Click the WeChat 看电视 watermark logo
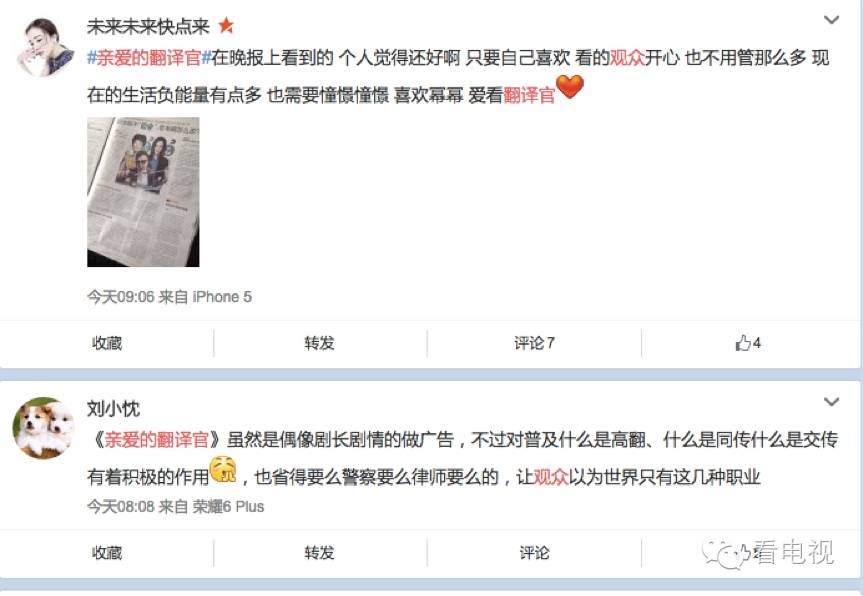The height and width of the screenshot is (596, 863). click(x=769, y=553)
